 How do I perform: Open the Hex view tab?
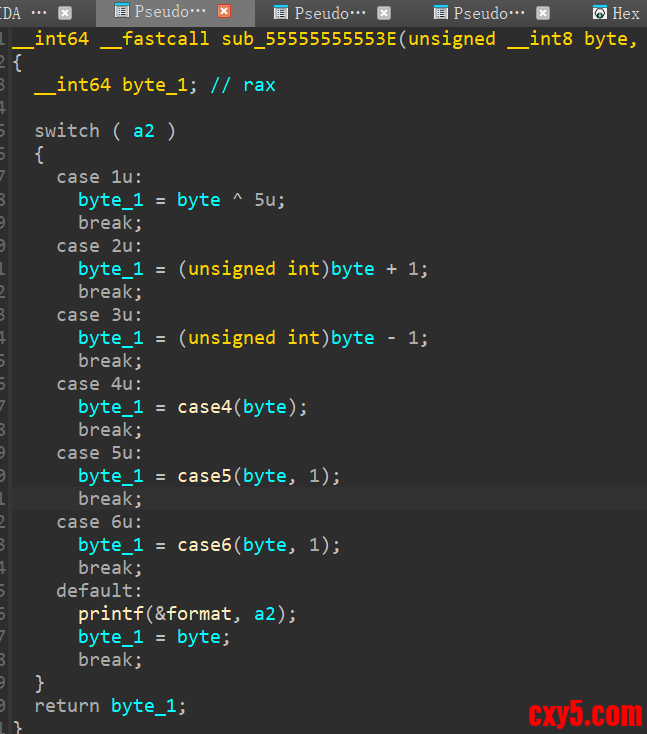tap(626, 13)
